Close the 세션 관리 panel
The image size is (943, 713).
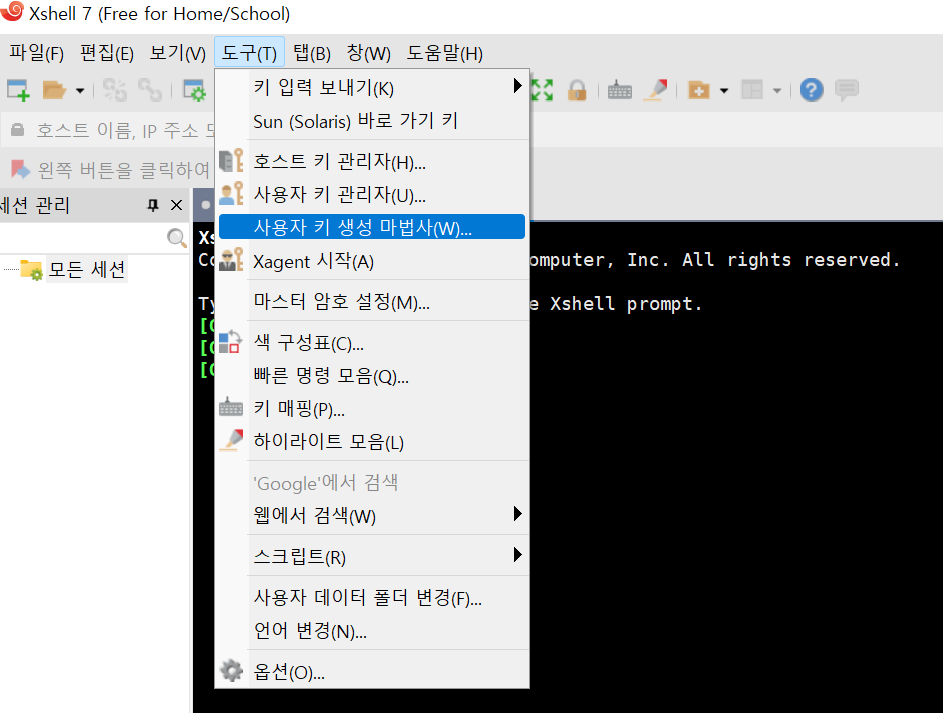[x=176, y=206]
